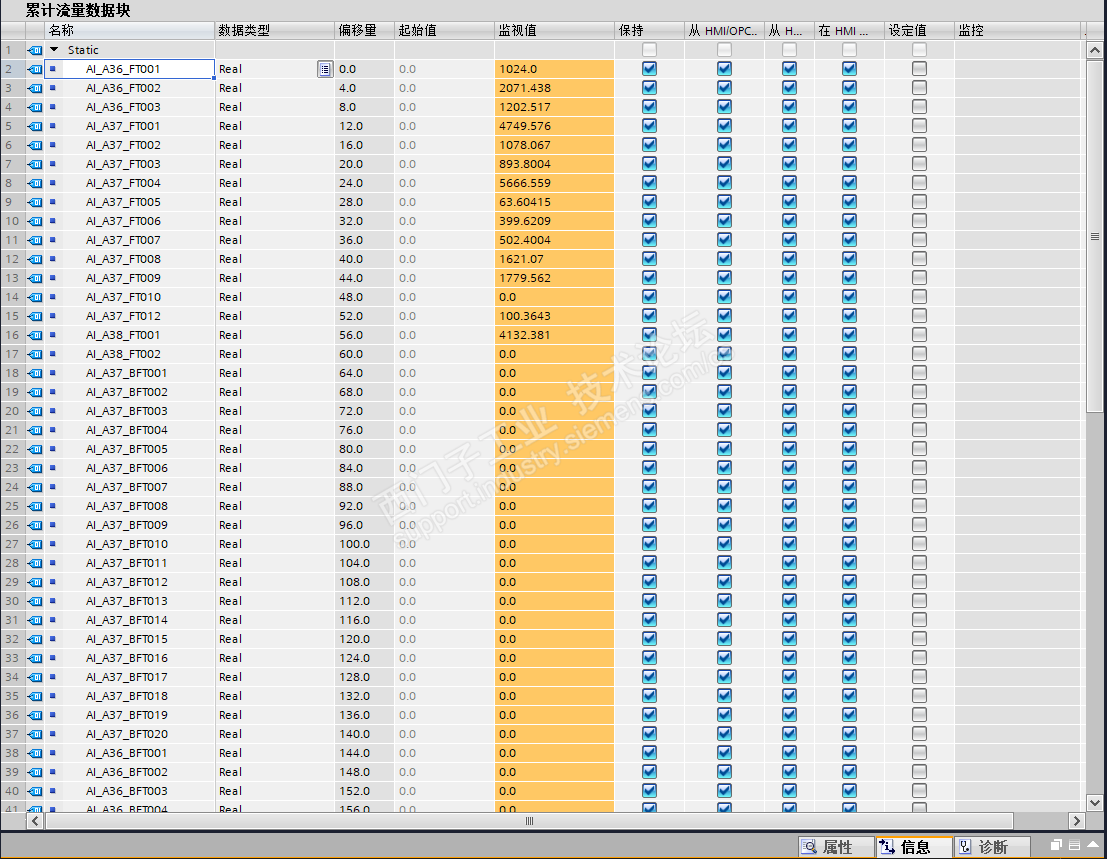Click small square marker before AI_A37_BFT020
This screenshot has height=859, width=1107.
pyautogui.click(x=52, y=733)
